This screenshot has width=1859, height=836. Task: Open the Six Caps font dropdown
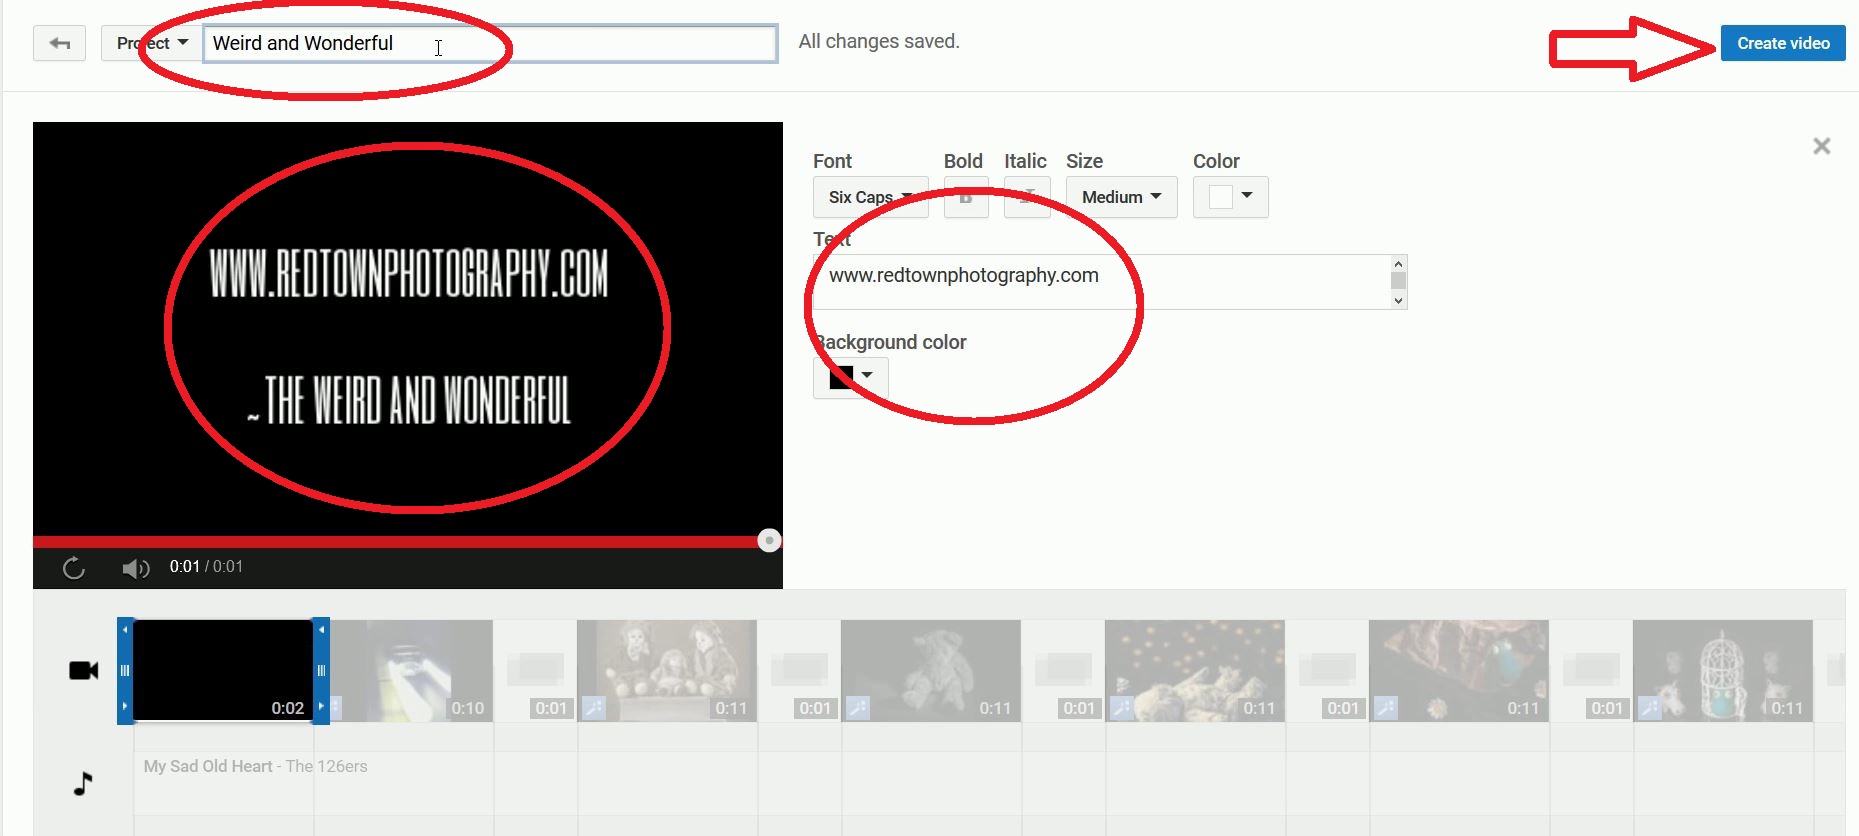870,197
